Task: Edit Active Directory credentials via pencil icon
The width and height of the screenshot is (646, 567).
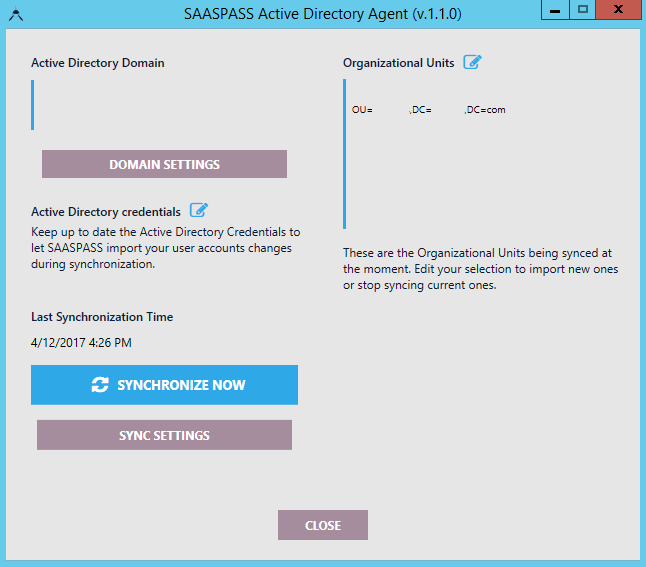Action: pos(199,210)
